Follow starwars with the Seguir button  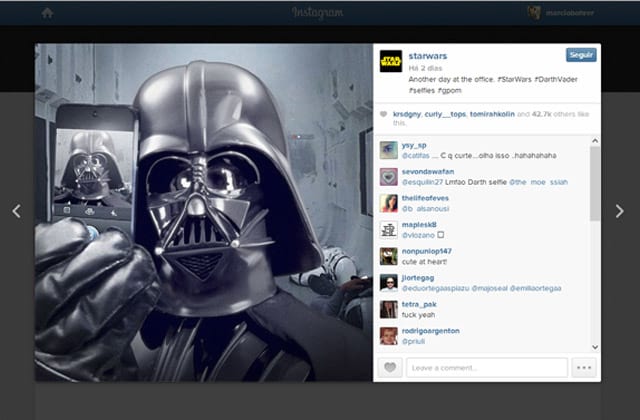click(581, 55)
